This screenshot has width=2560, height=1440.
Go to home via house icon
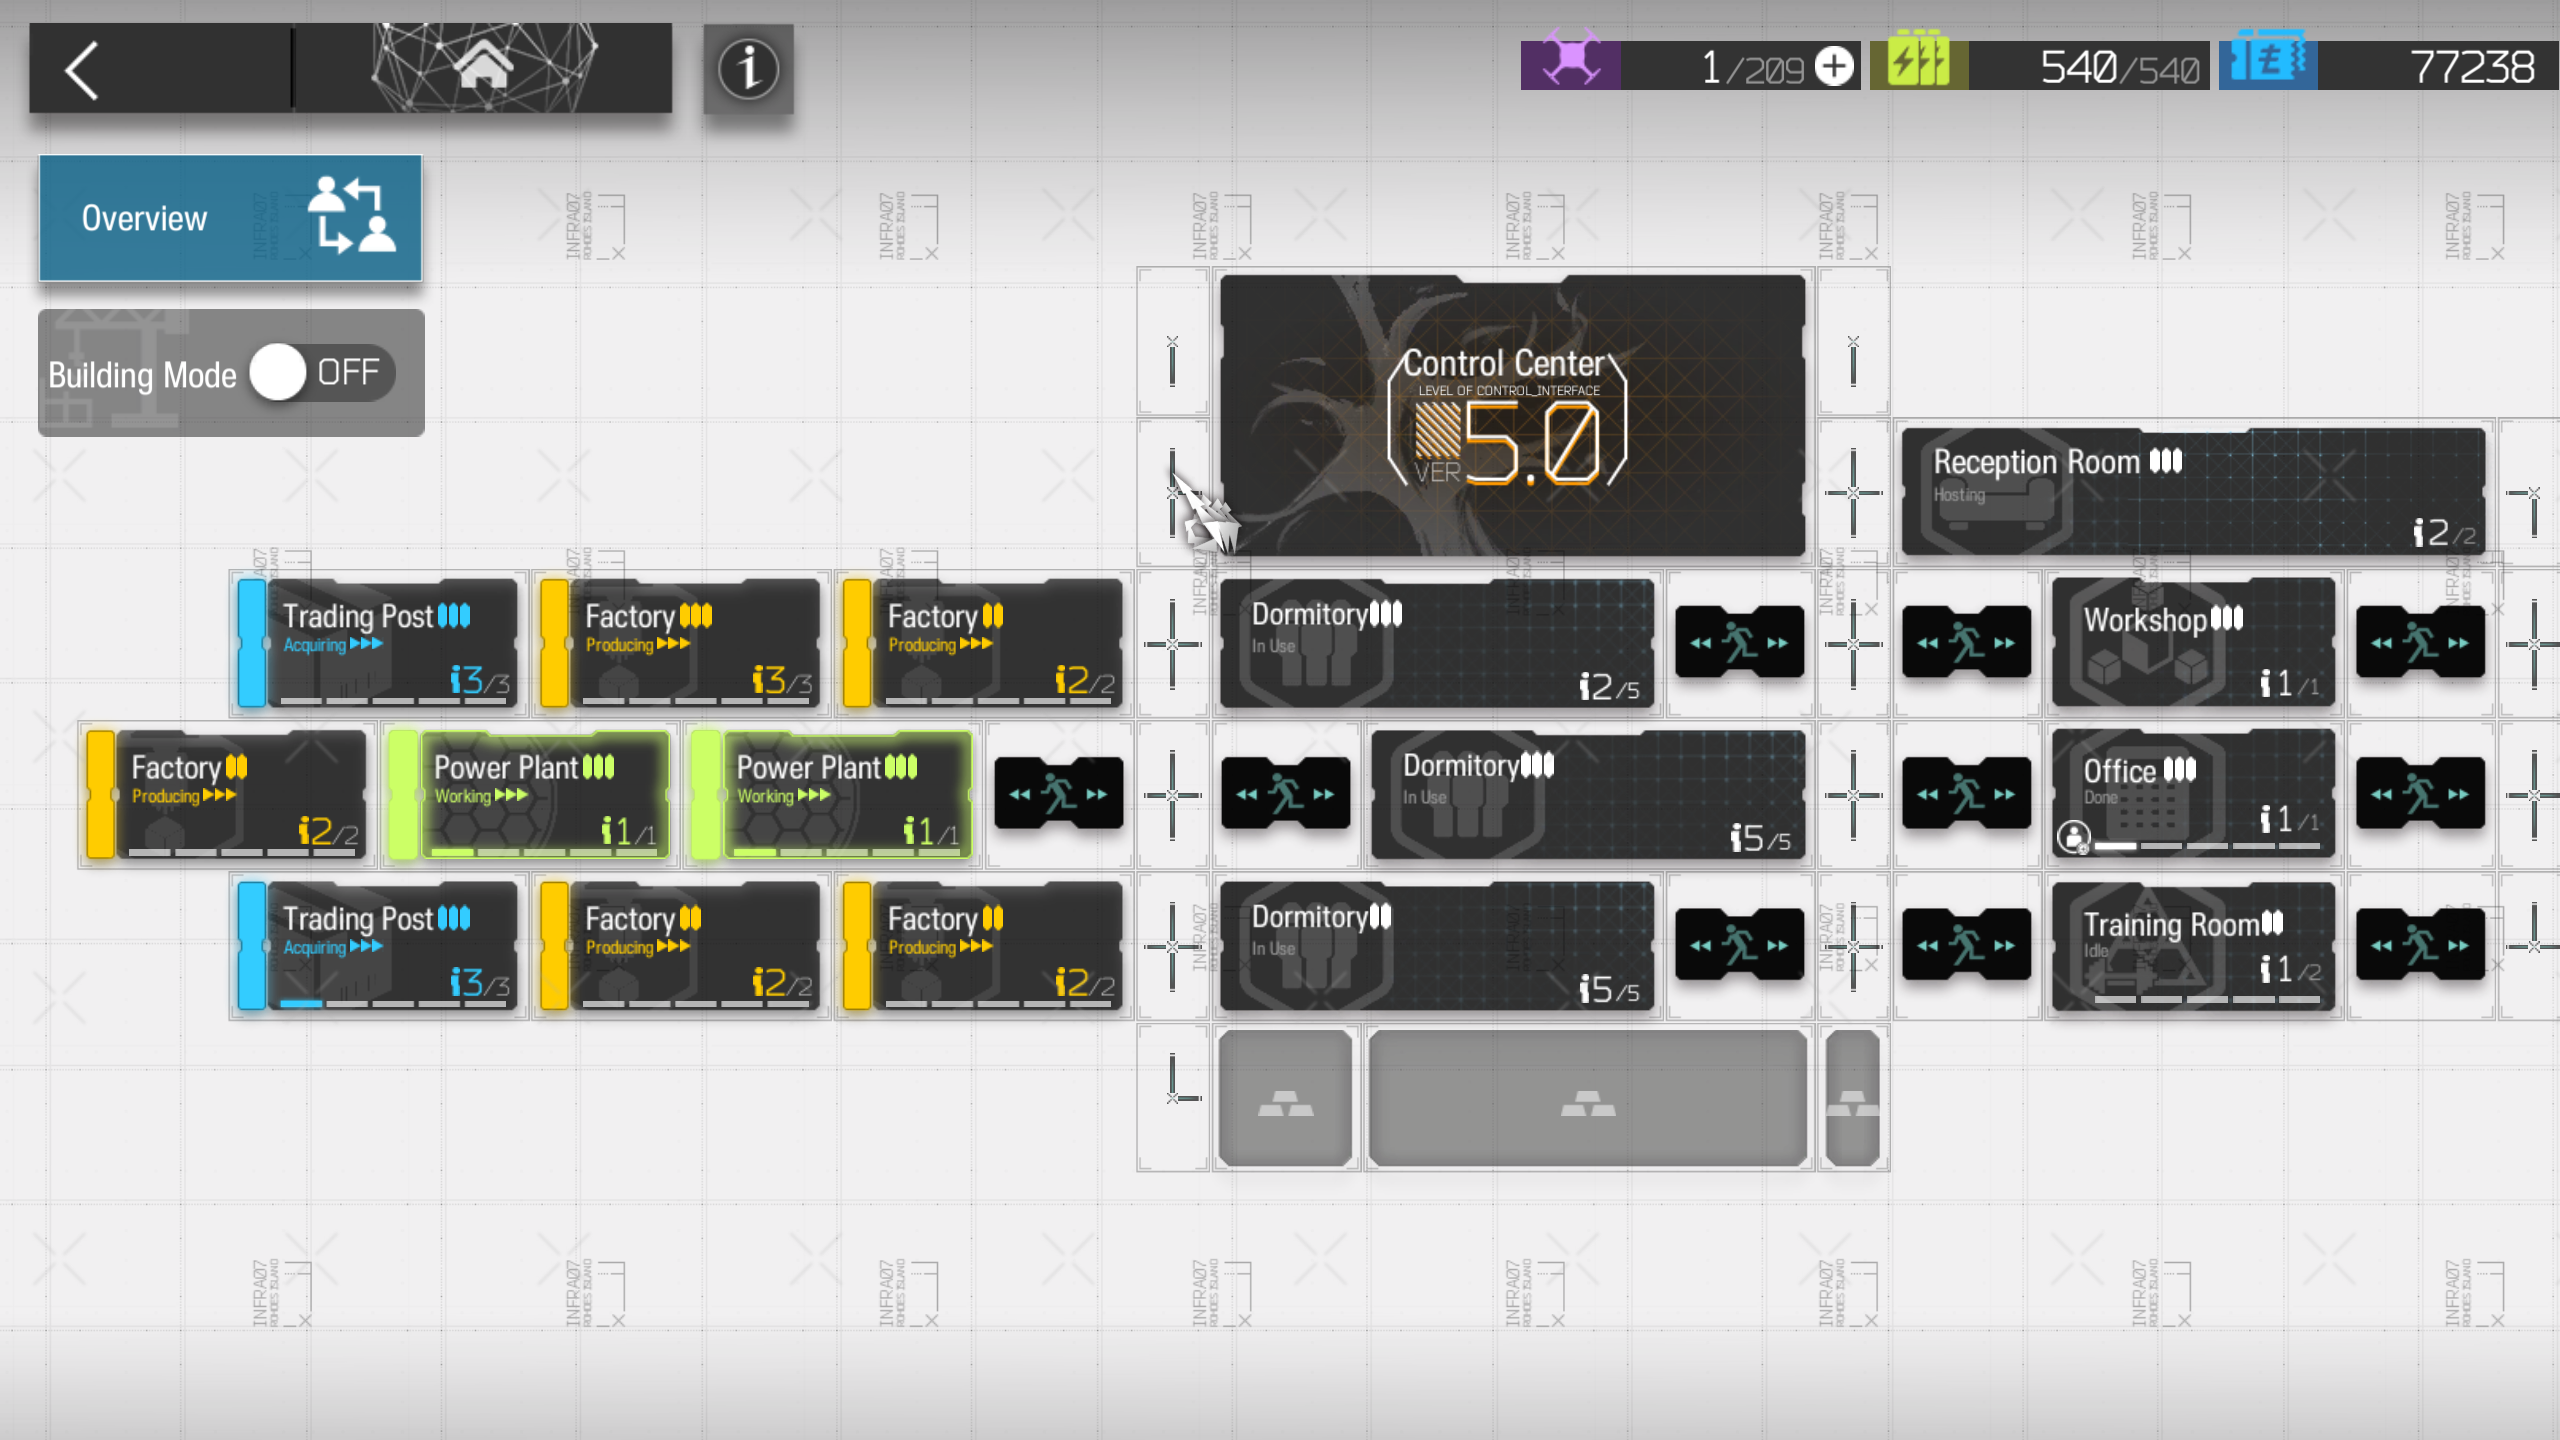coord(484,66)
